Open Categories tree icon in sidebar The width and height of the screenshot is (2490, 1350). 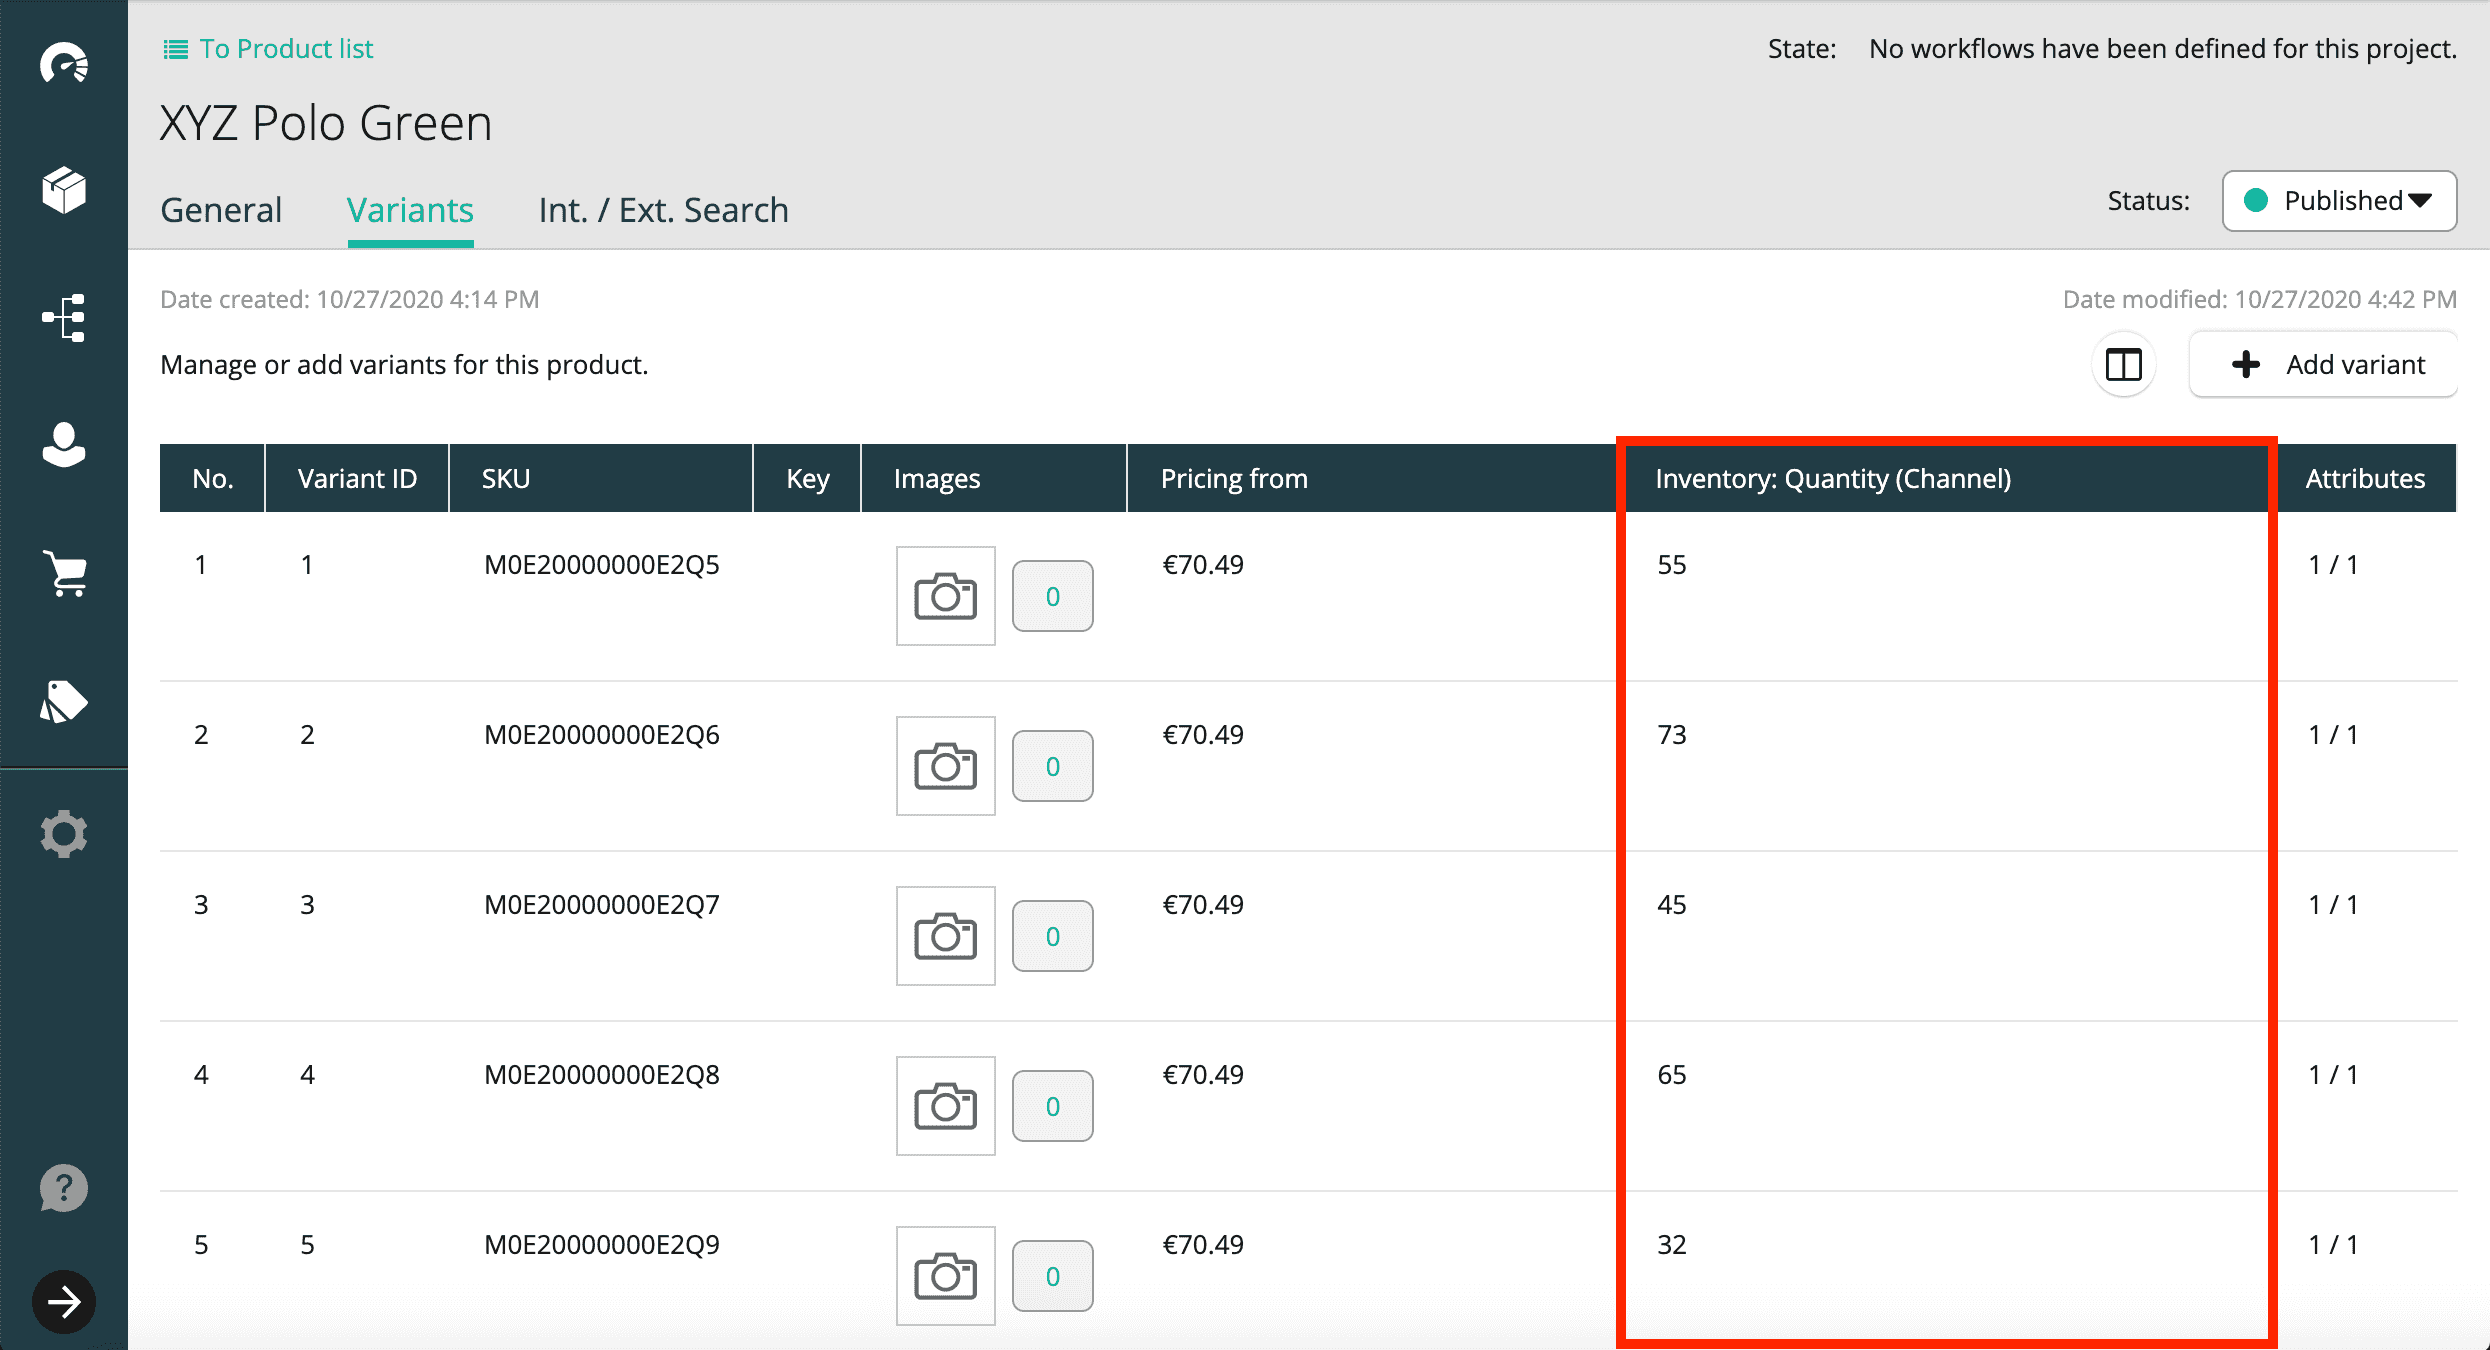64,318
